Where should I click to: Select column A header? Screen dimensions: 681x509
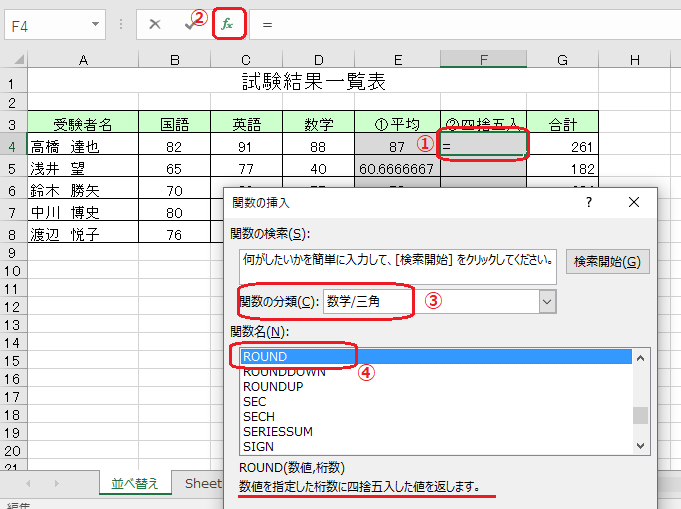pos(83,59)
